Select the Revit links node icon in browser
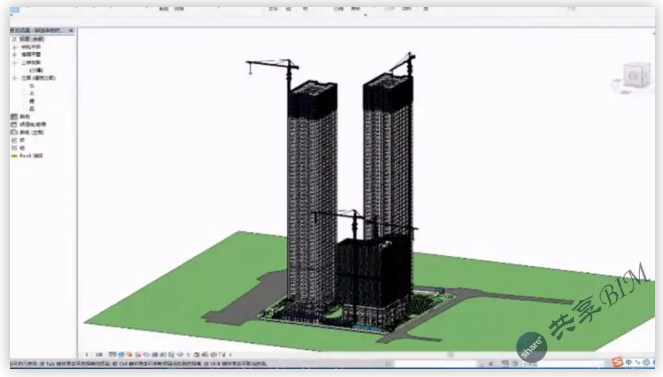 tap(14, 156)
